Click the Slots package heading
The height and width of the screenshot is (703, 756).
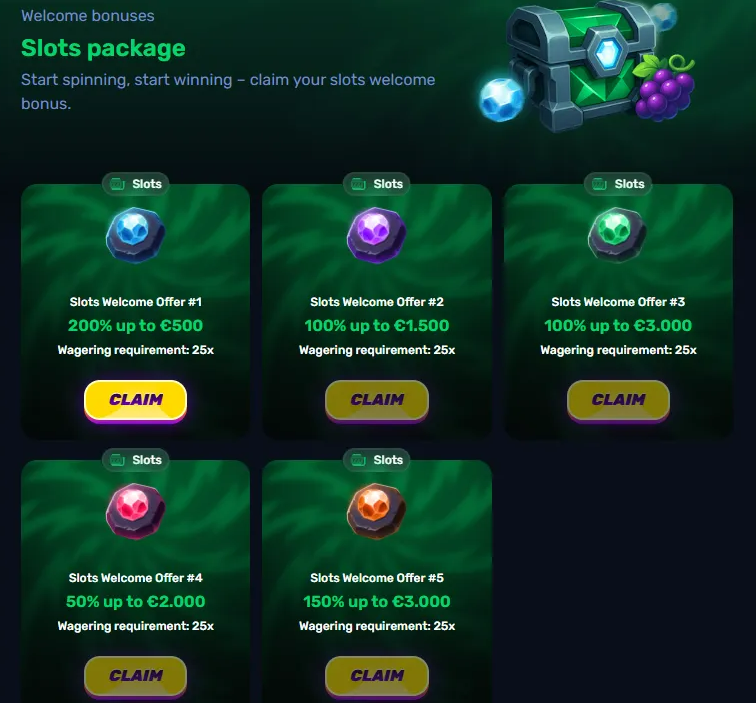point(103,48)
